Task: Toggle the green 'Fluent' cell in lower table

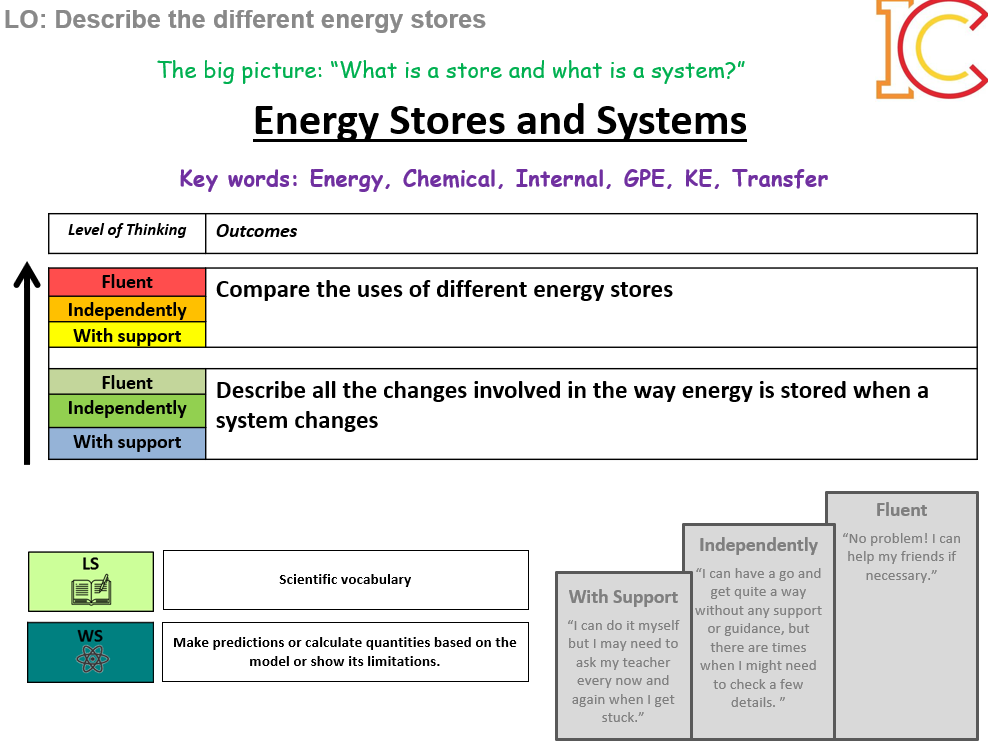Action: [127, 382]
